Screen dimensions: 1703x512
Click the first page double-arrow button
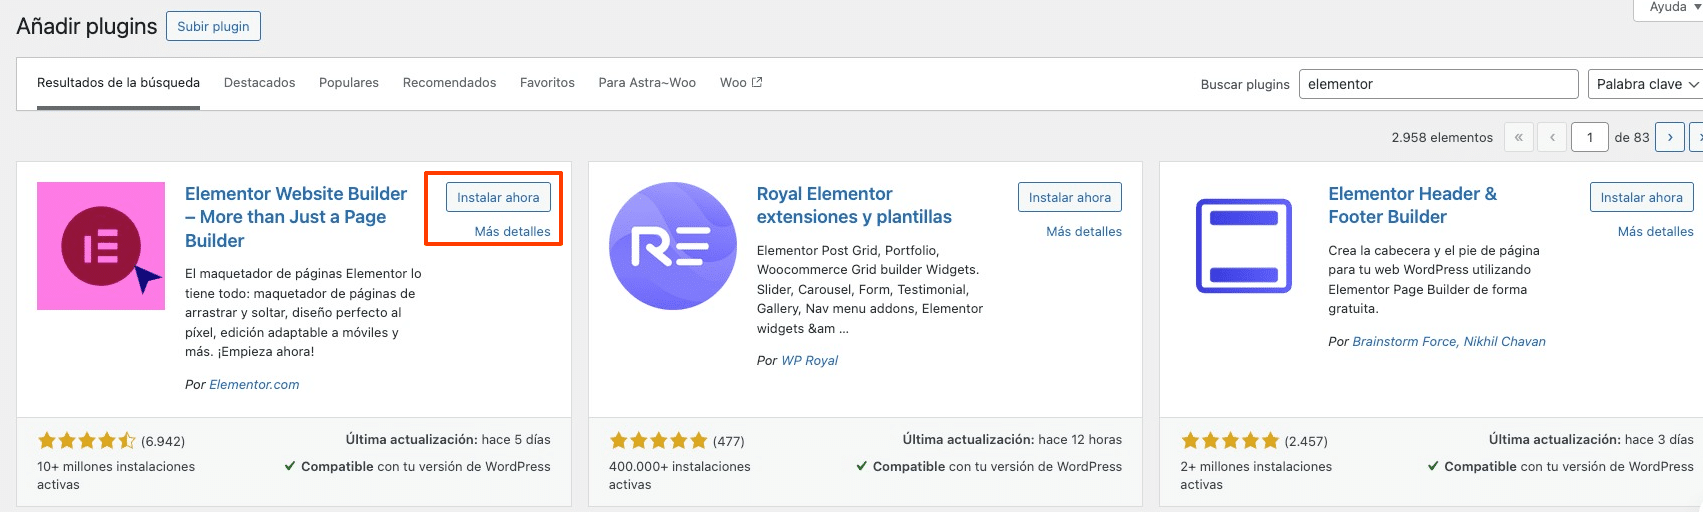(x=1518, y=137)
